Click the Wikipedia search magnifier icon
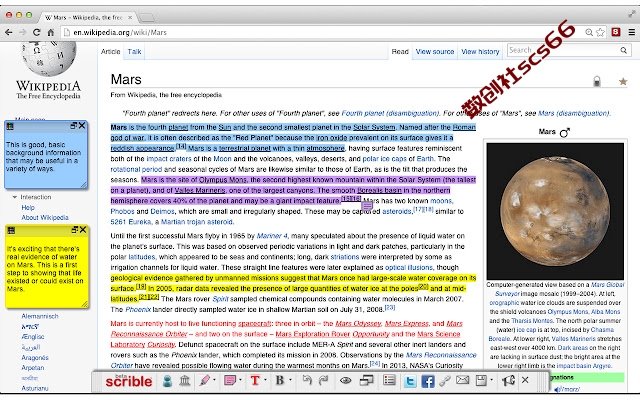Viewport: 640px width, 400px height. [623, 50]
